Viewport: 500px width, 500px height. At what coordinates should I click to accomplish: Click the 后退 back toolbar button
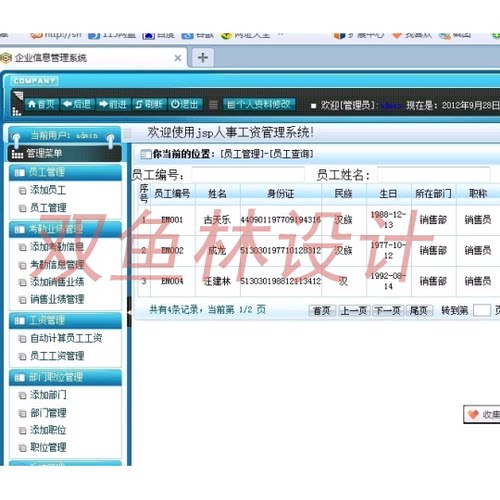tap(77, 104)
